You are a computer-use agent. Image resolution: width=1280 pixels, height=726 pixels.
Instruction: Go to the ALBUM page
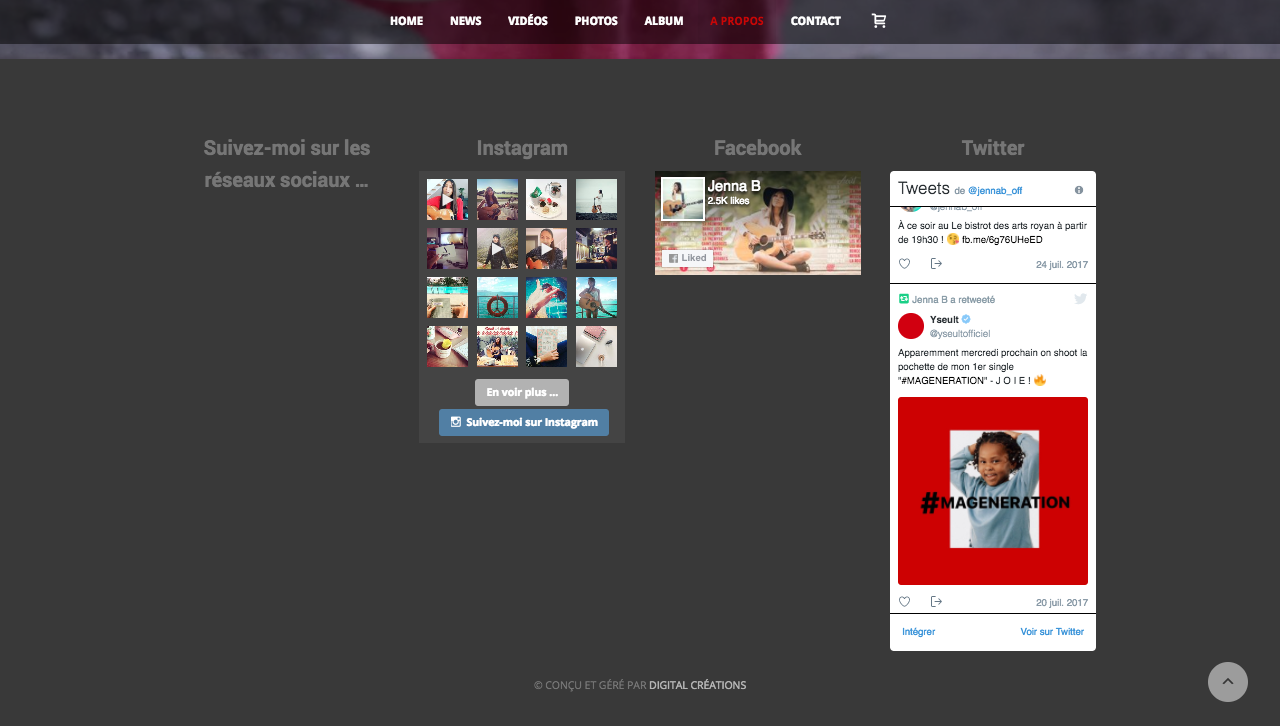pyautogui.click(x=664, y=21)
